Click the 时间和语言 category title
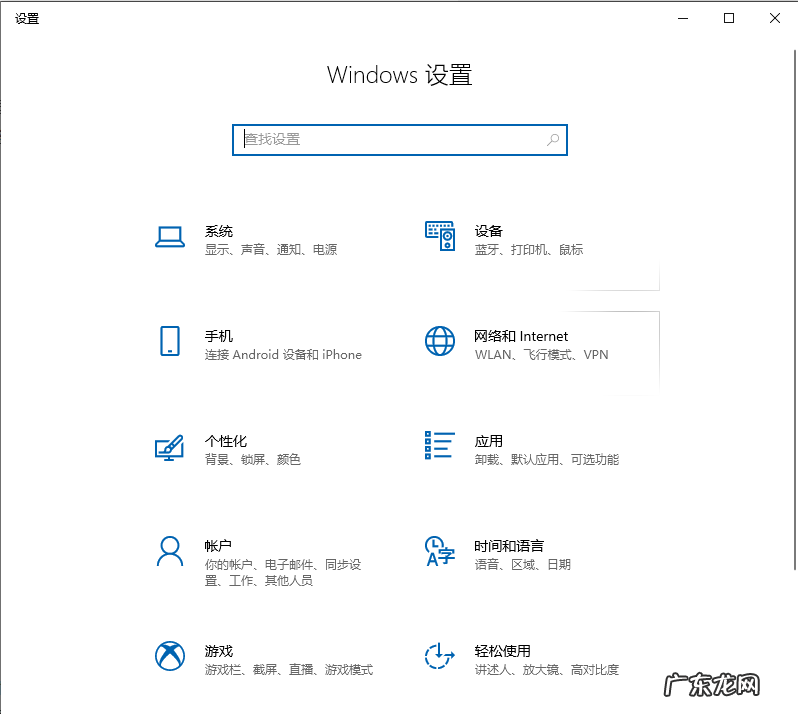Image resolution: width=798 pixels, height=714 pixels. (509, 546)
